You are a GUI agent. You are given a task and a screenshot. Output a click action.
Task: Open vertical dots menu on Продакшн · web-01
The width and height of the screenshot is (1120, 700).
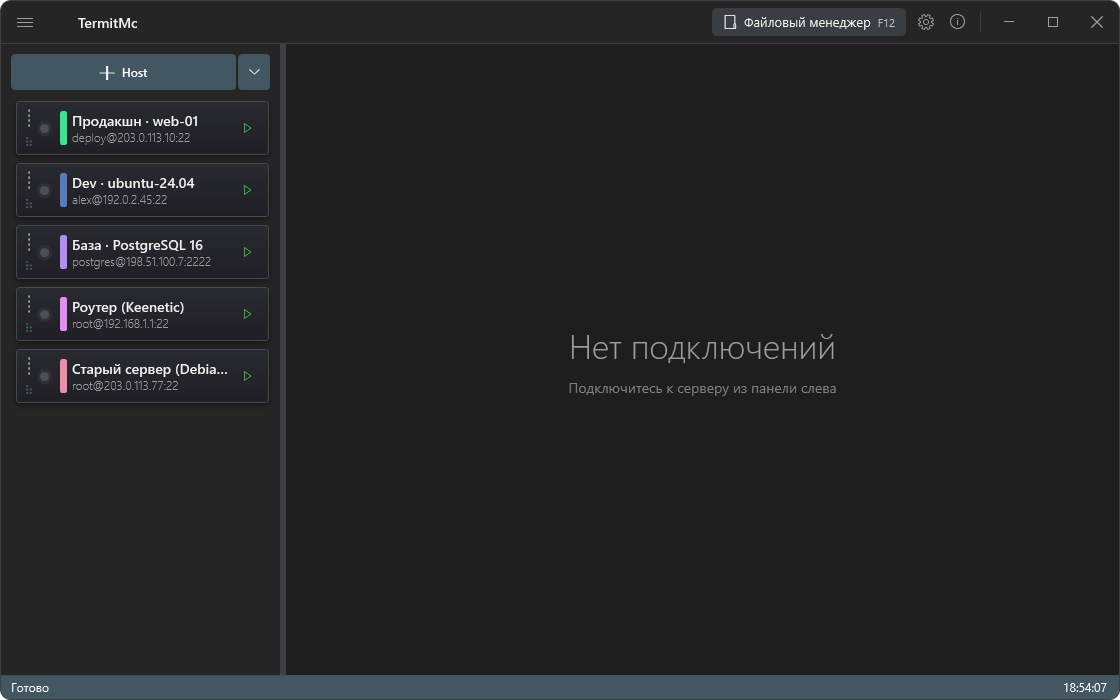pyautogui.click(x=29, y=118)
